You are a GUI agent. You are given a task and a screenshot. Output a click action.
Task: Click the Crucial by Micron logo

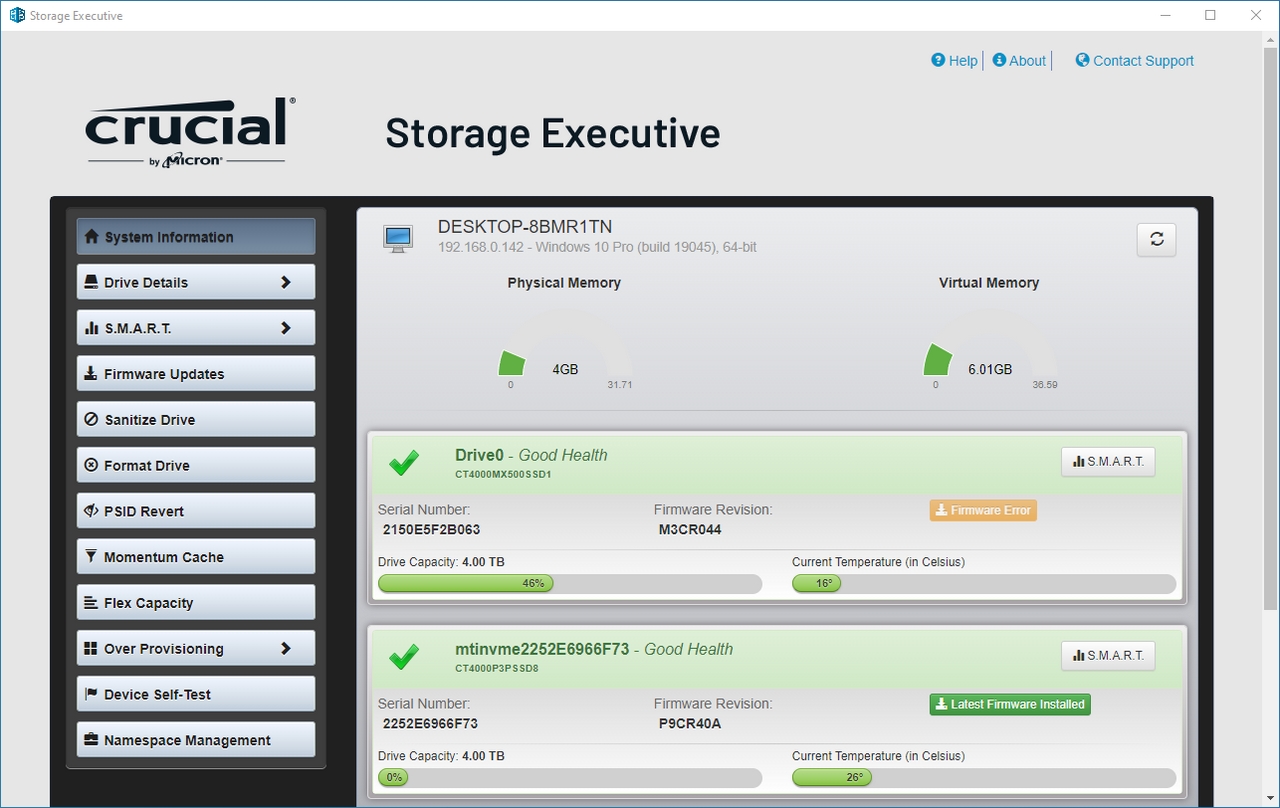(190, 132)
